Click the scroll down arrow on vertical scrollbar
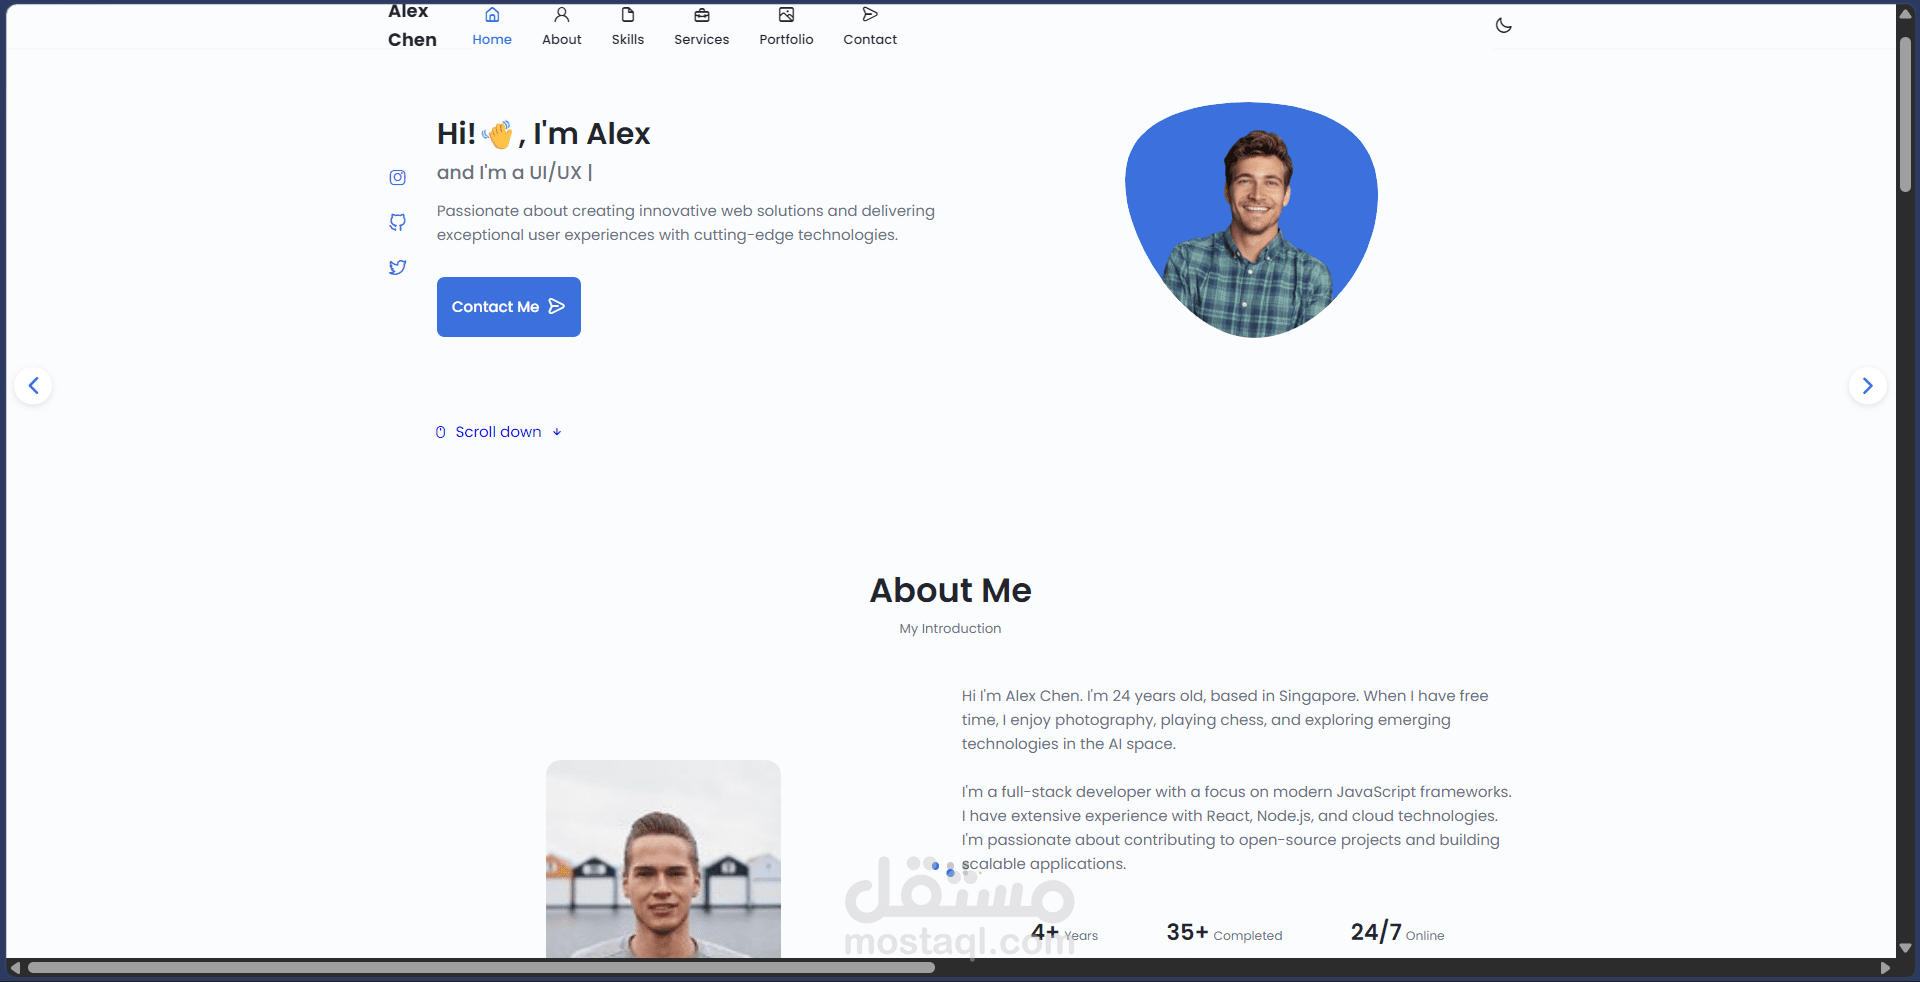Image resolution: width=1920 pixels, height=982 pixels. click(x=1905, y=948)
